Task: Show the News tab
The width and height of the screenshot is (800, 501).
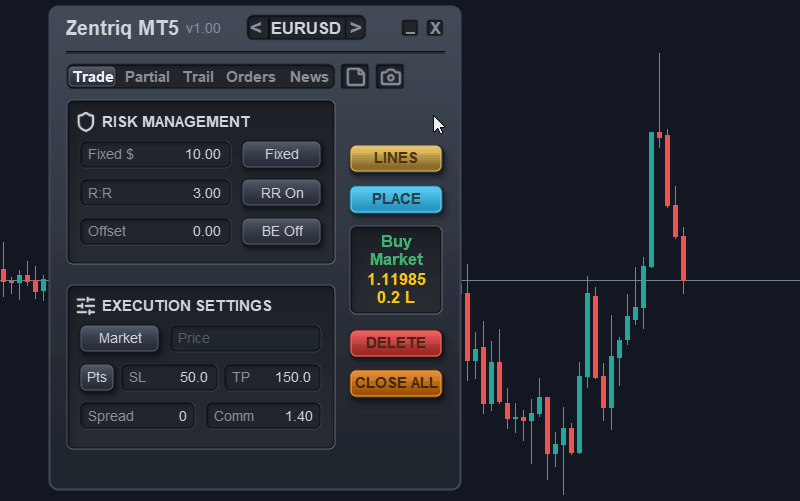Action: 309,77
